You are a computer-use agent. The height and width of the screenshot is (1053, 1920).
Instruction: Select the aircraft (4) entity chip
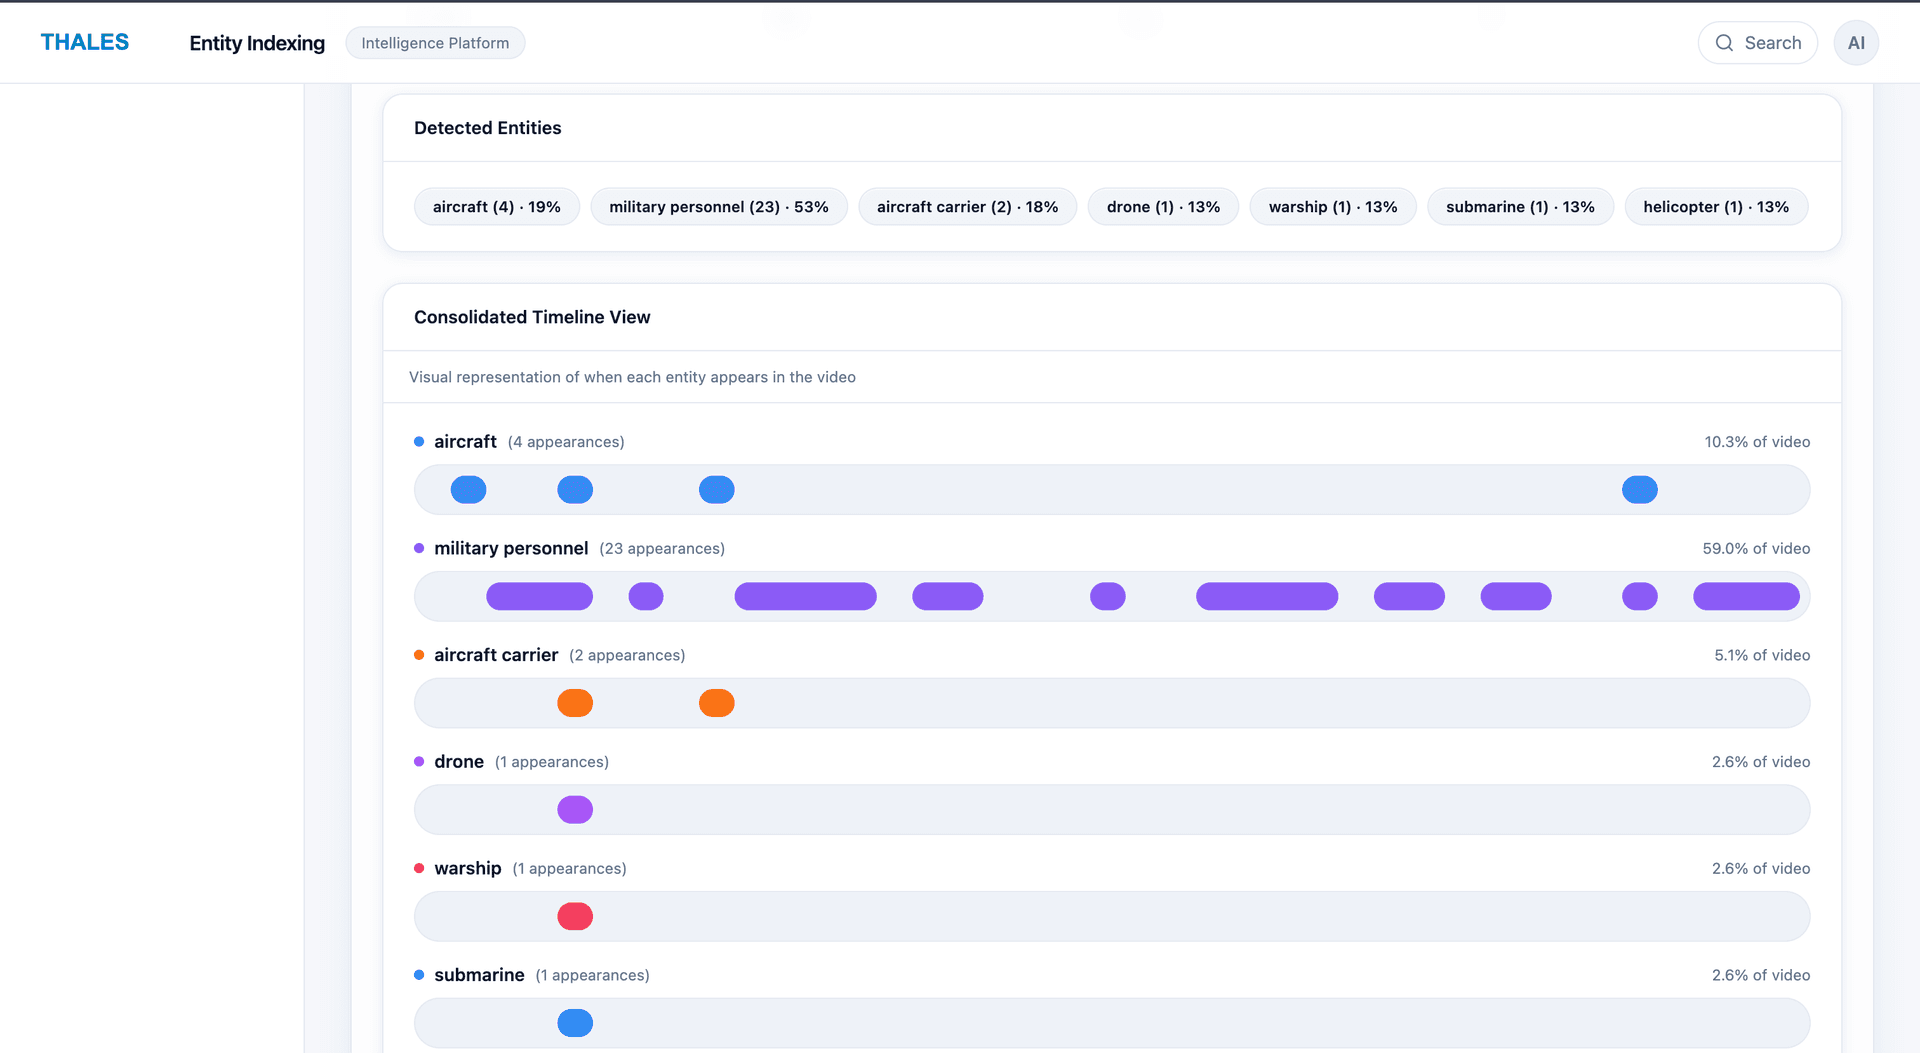coord(496,206)
